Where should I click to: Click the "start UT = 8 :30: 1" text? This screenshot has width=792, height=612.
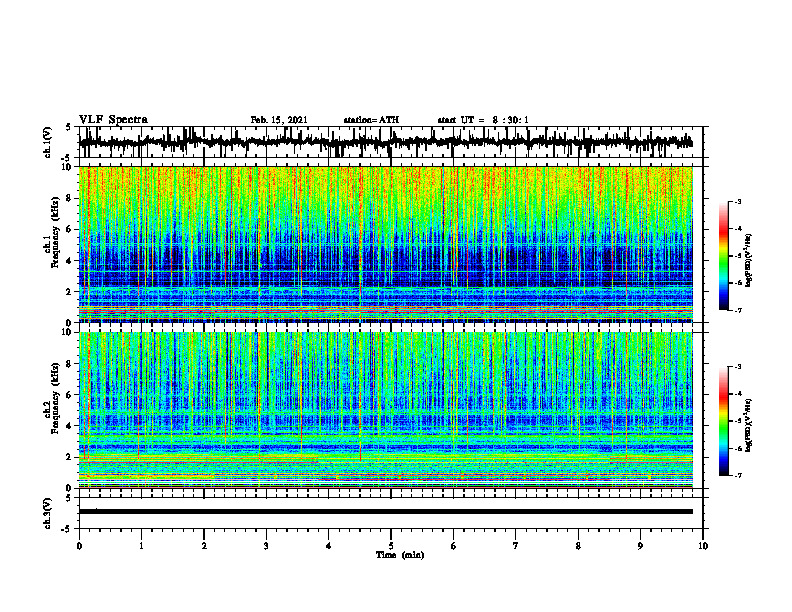(x=483, y=120)
